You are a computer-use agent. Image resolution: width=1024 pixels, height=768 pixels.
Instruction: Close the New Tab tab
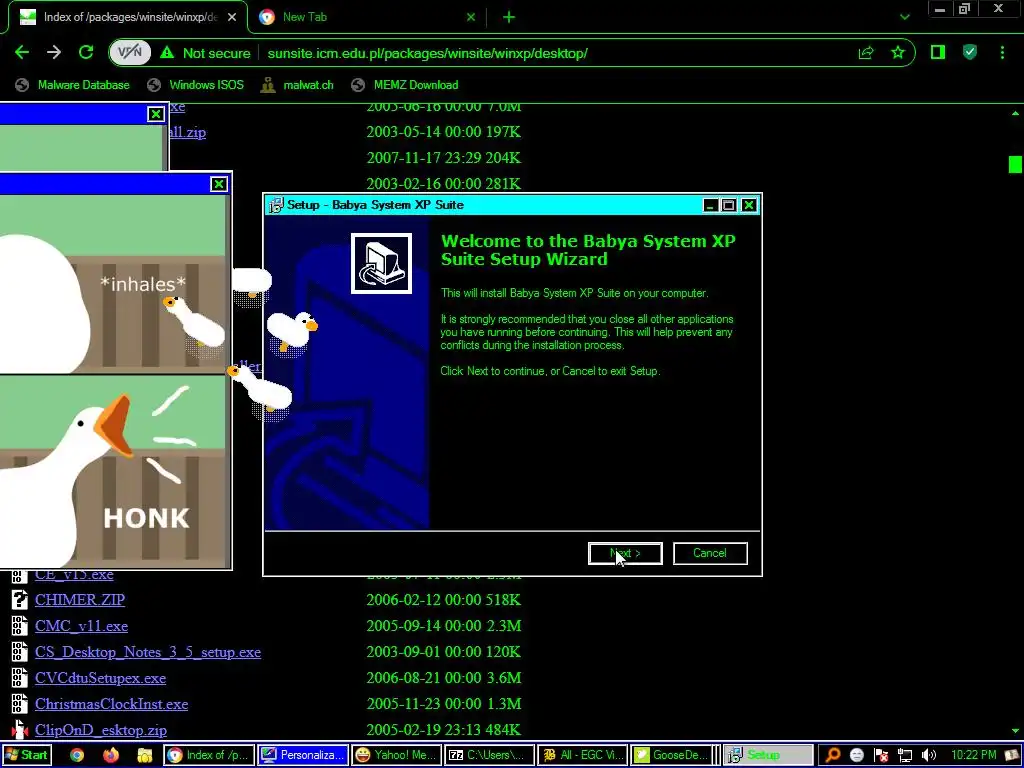pyautogui.click(x=471, y=17)
